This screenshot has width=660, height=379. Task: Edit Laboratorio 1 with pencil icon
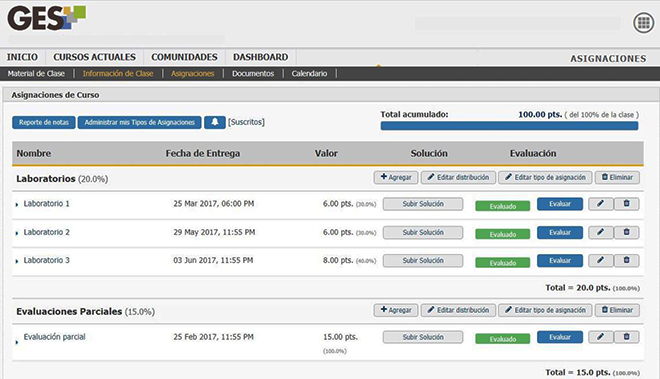[x=601, y=204]
